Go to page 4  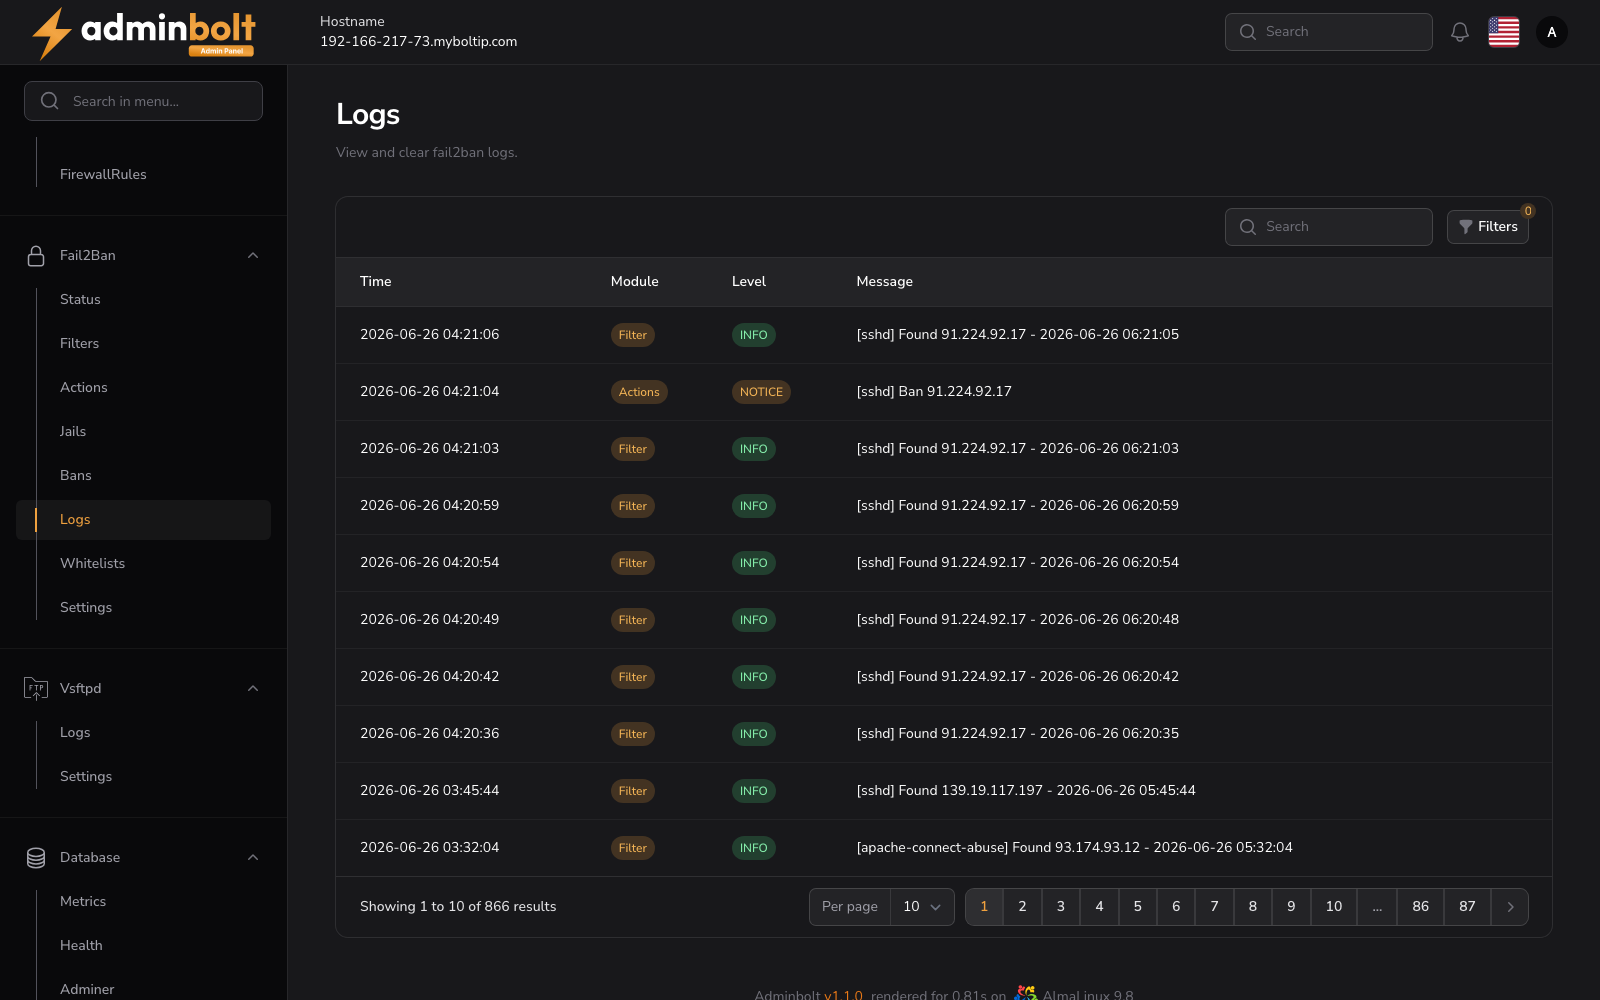tap(1099, 907)
